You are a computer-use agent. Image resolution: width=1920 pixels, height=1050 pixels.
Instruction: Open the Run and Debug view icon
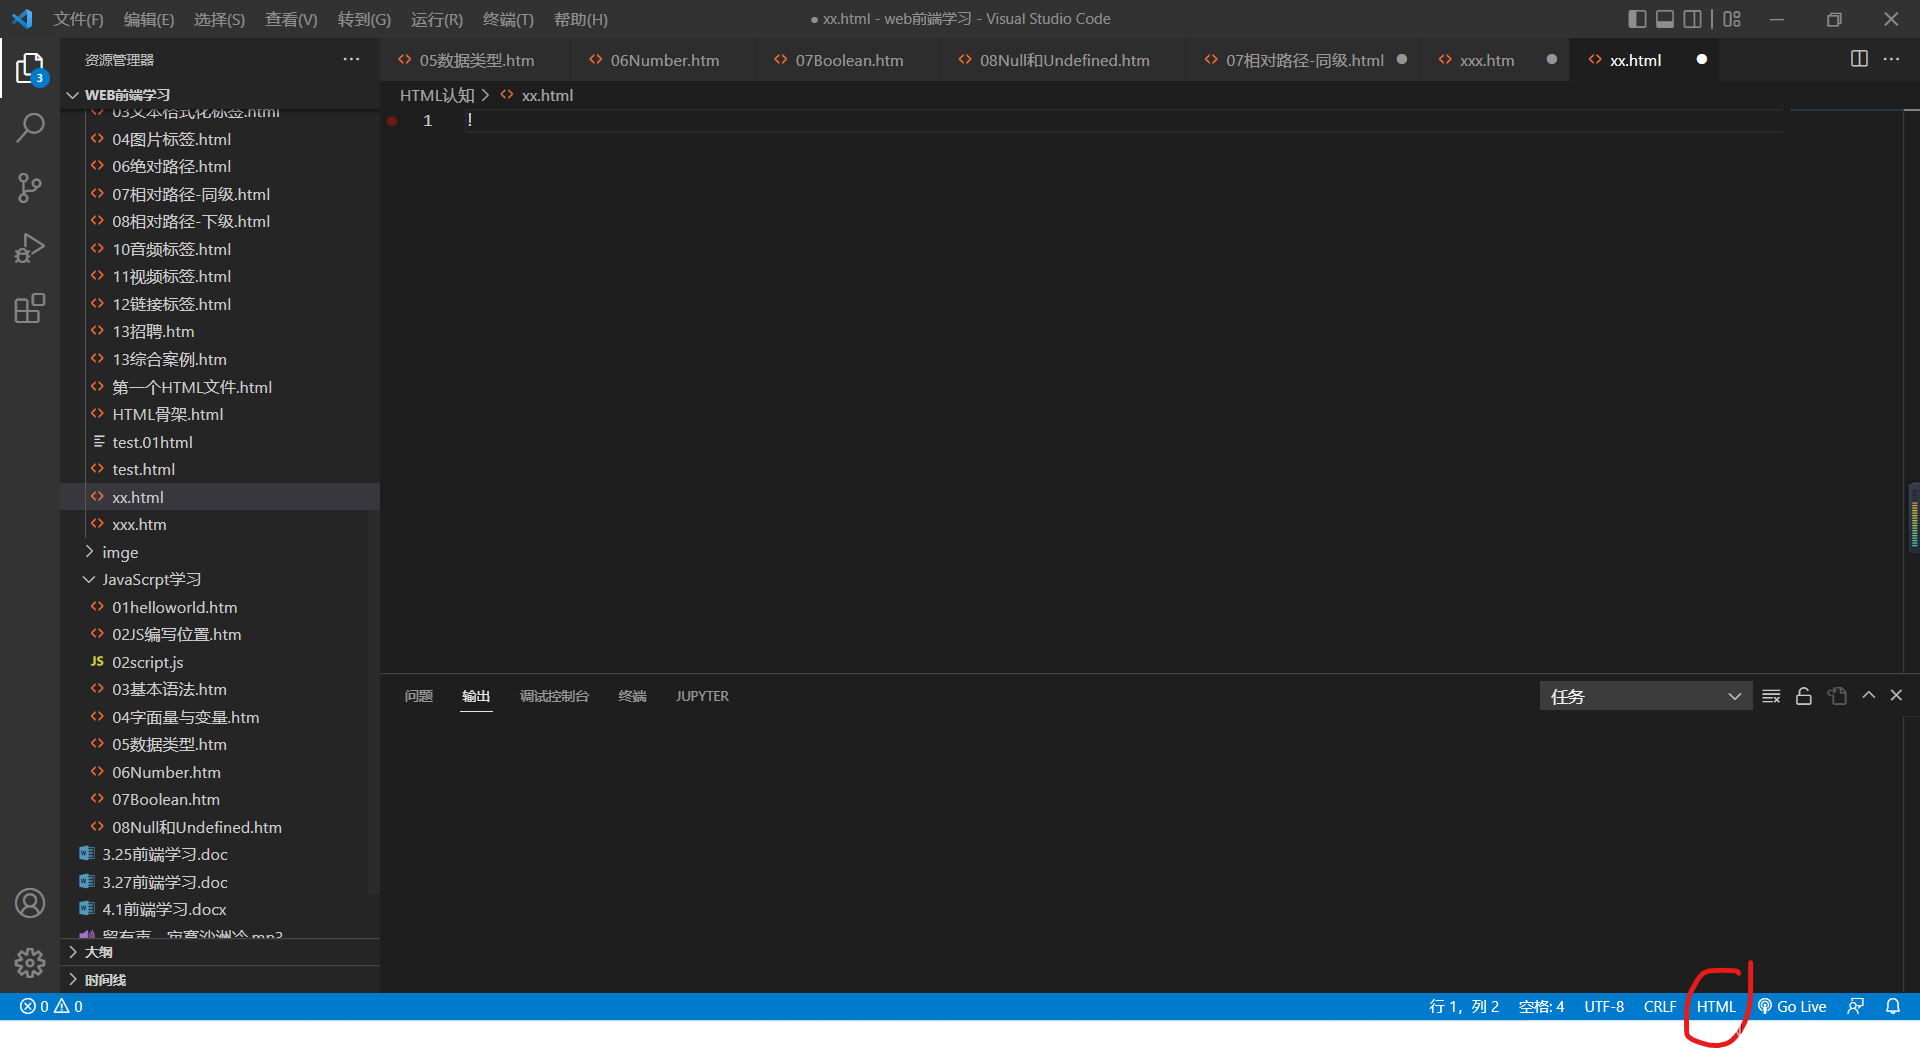[x=30, y=248]
